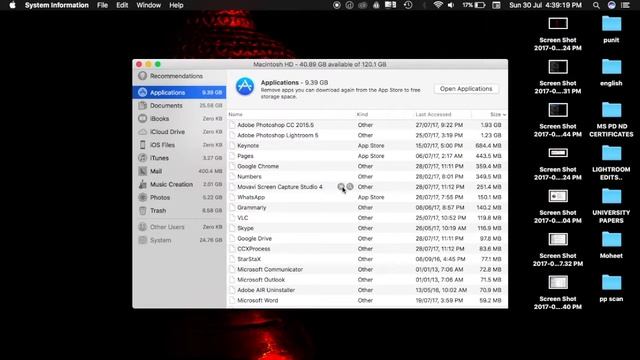Viewport: 640px width, 360px height.
Task: Click the Photos sidebar icon
Action: pyautogui.click(x=142, y=197)
